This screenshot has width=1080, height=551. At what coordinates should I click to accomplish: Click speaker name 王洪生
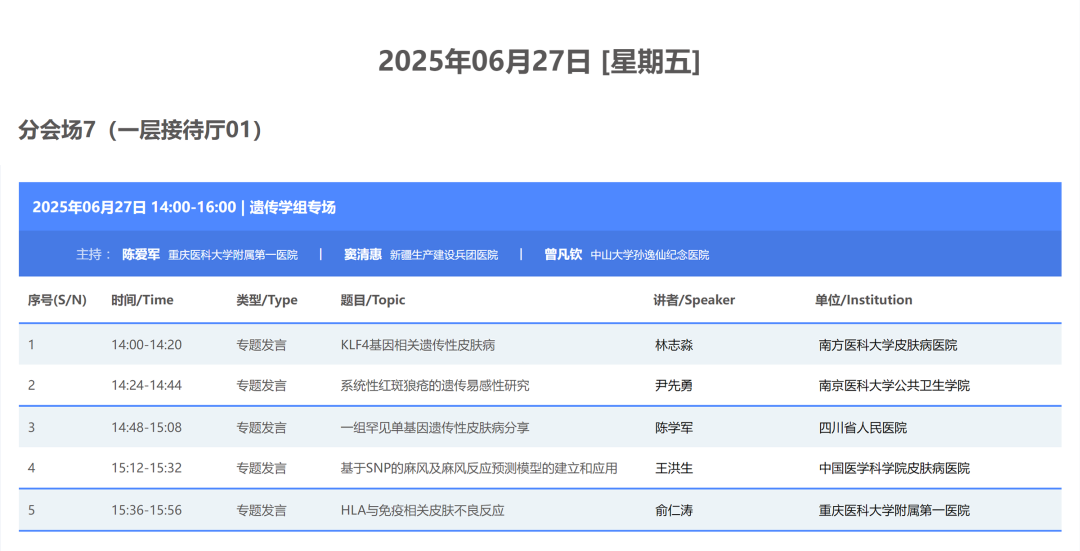(674, 468)
